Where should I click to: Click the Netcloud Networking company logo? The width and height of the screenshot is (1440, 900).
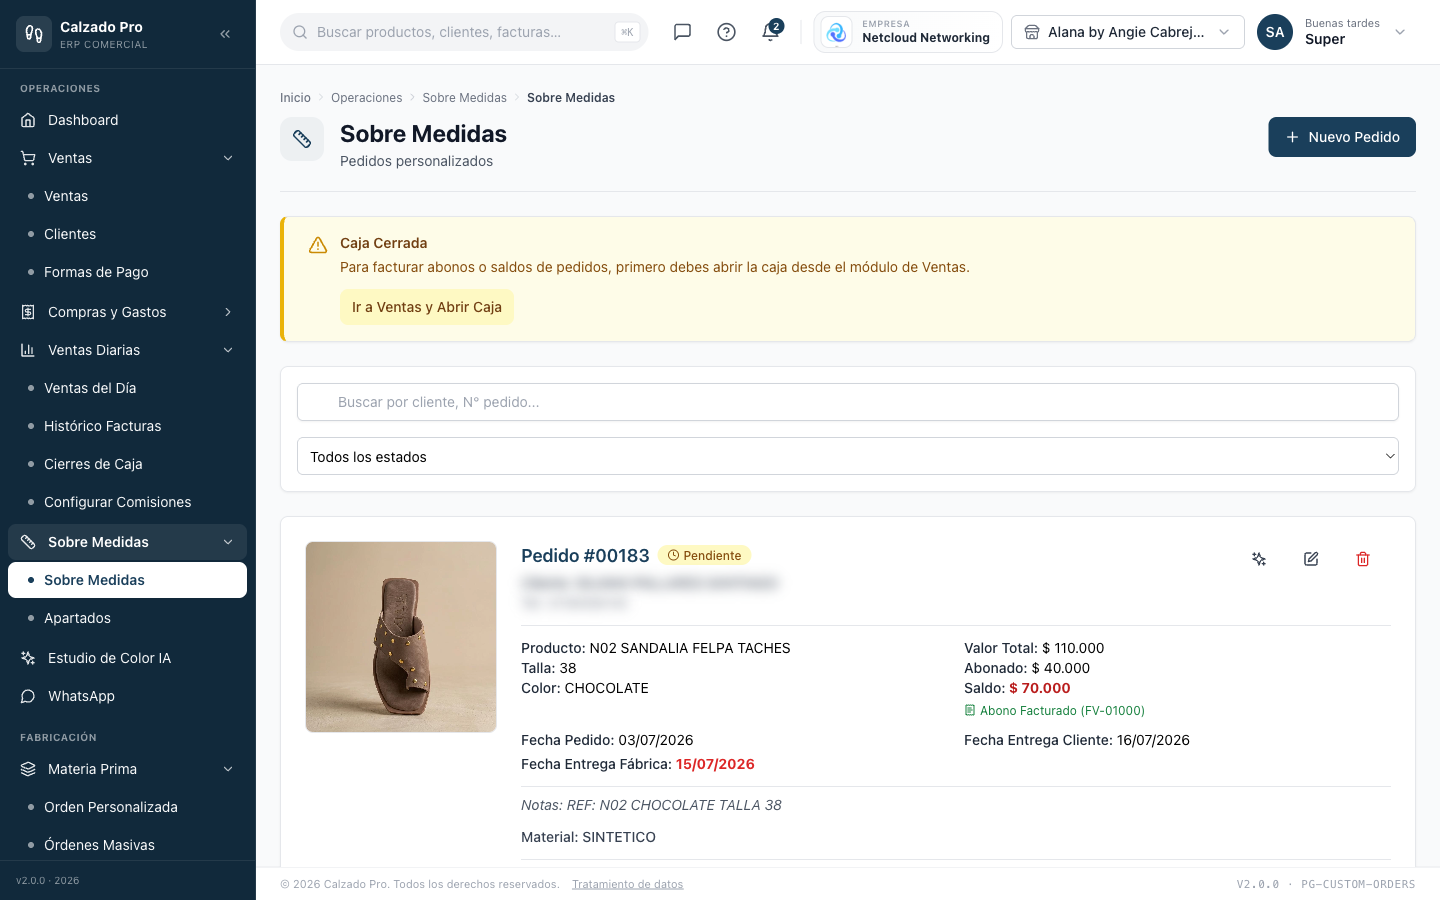pyautogui.click(x=837, y=32)
